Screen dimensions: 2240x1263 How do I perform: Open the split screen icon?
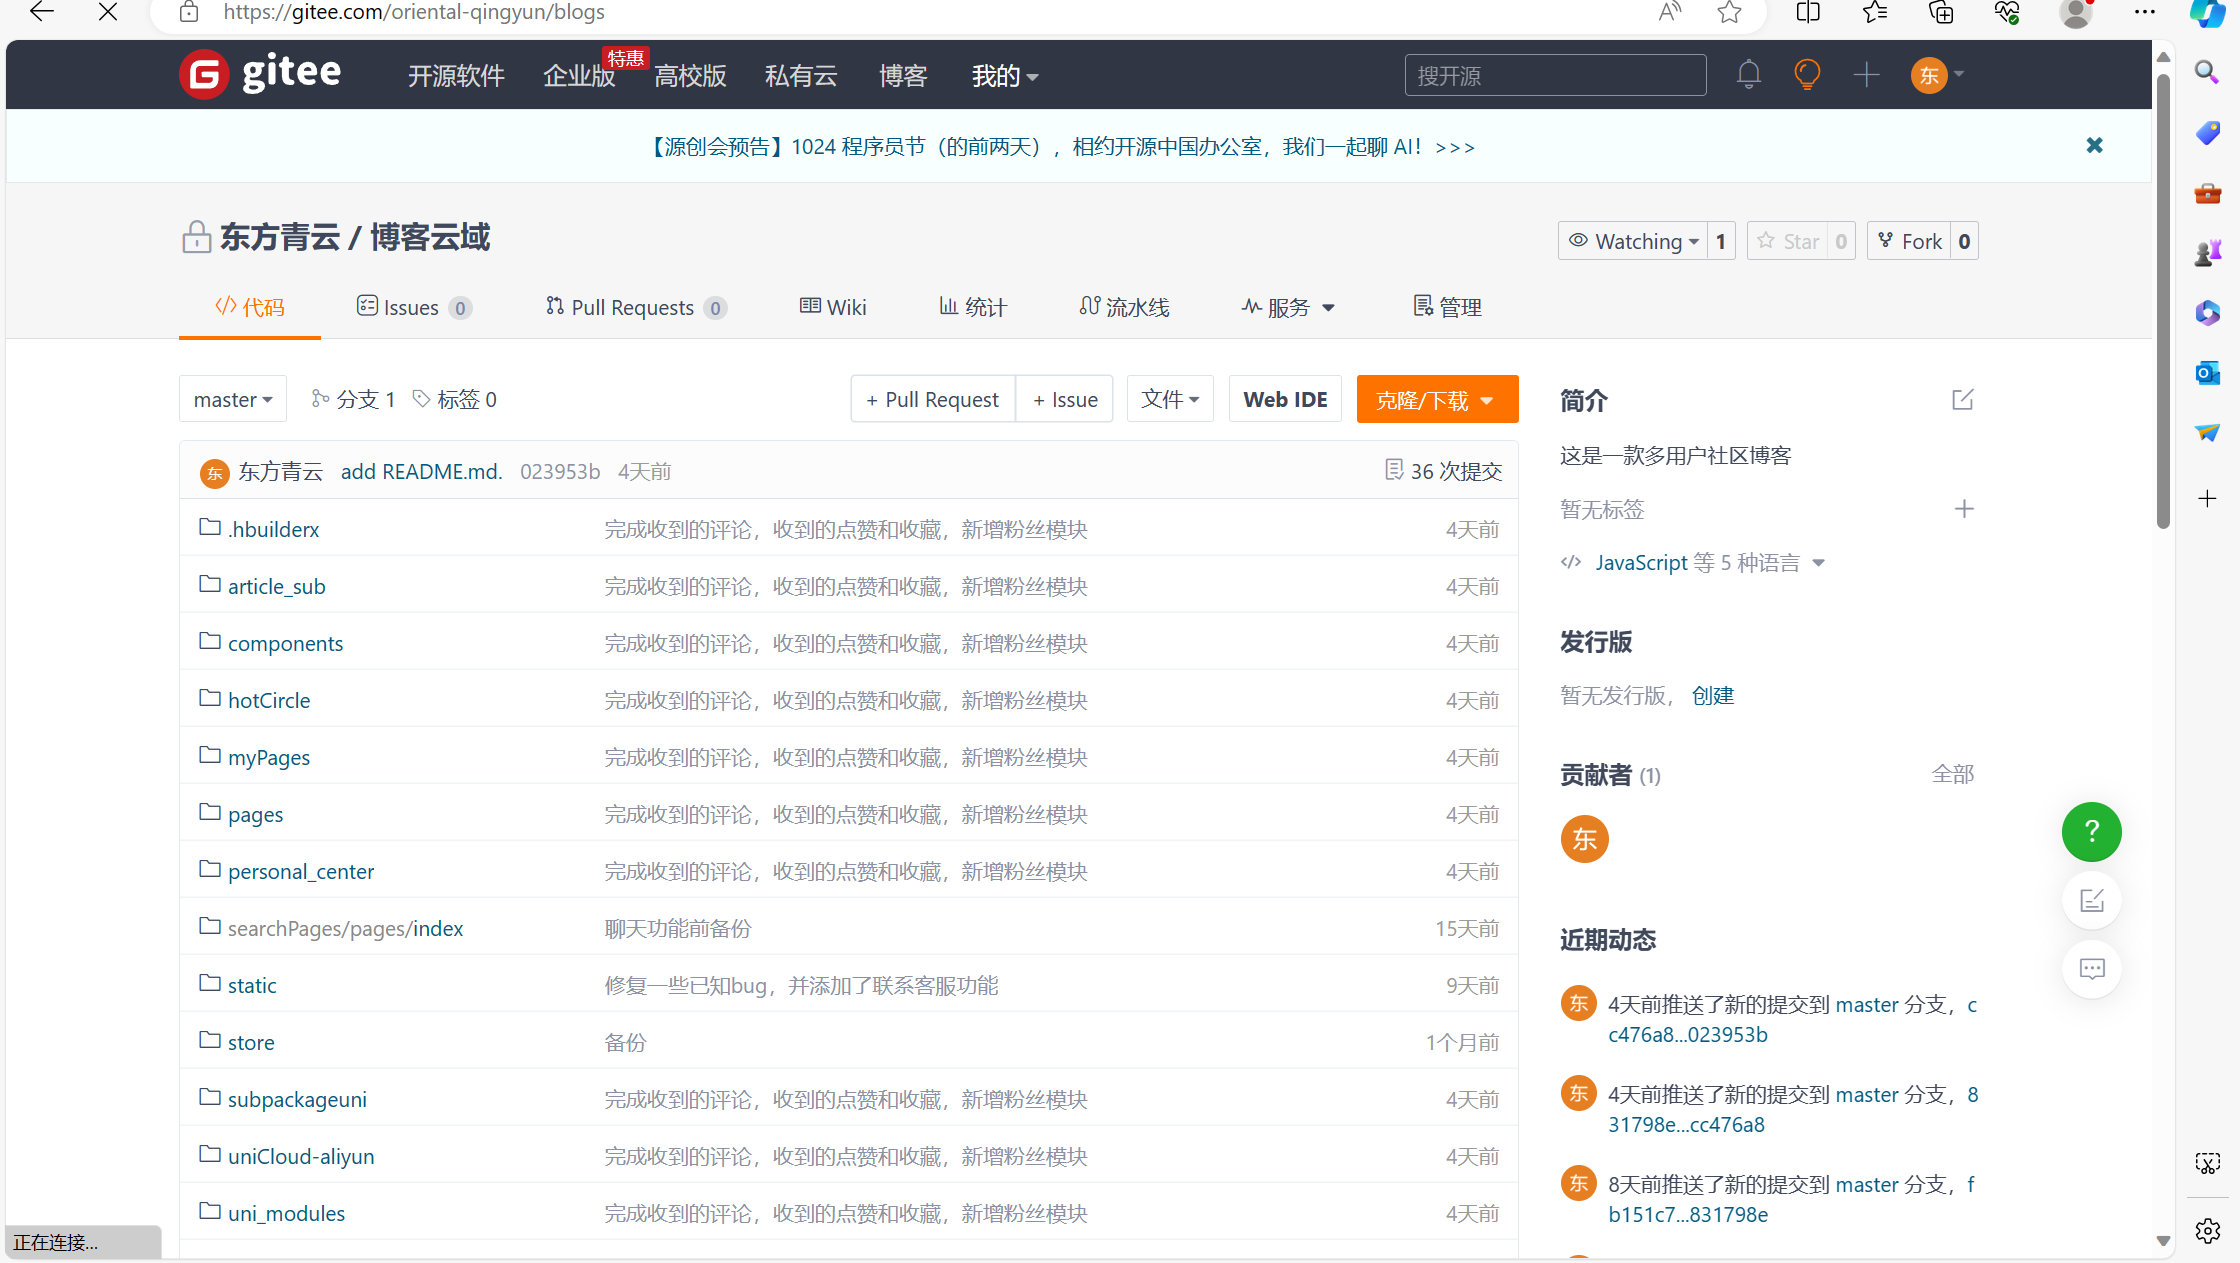[x=1808, y=12]
